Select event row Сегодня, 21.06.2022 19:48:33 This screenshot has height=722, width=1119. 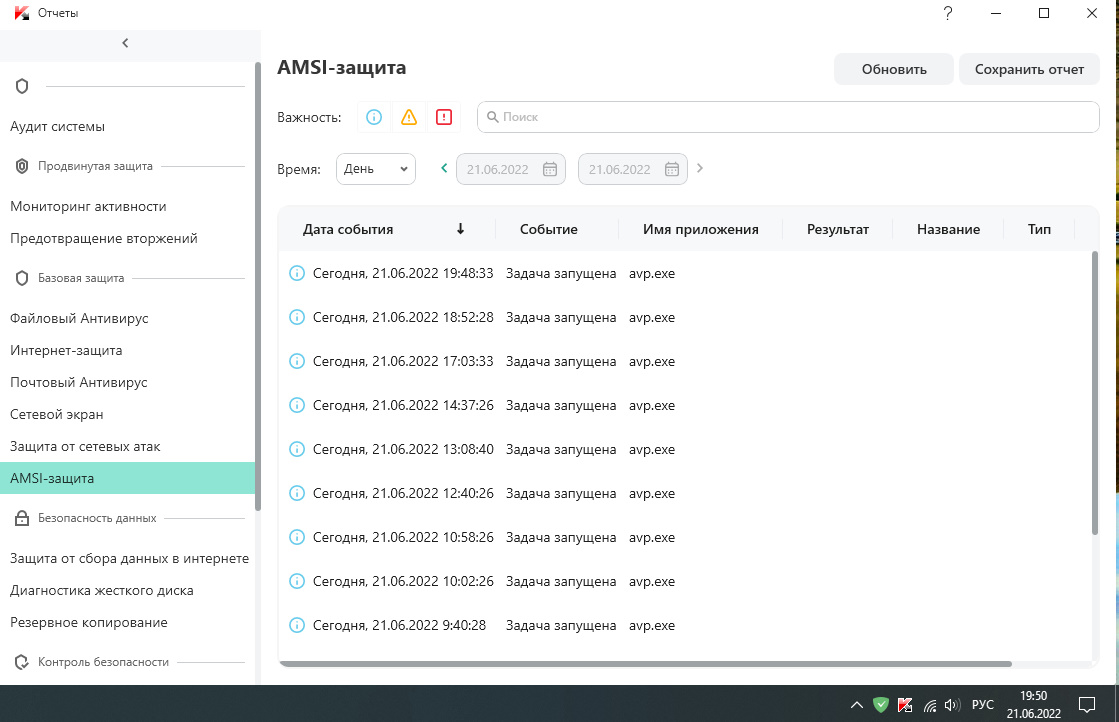point(685,273)
